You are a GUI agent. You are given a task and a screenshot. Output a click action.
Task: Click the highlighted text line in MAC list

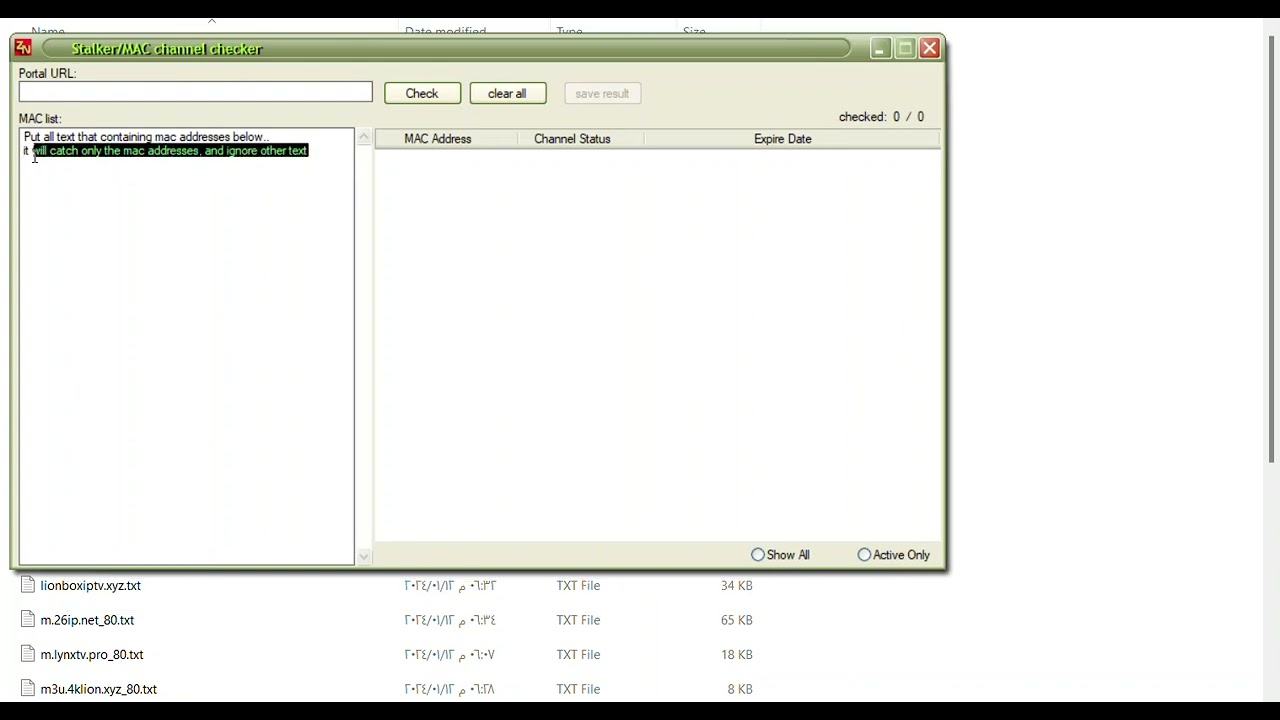click(170, 151)
